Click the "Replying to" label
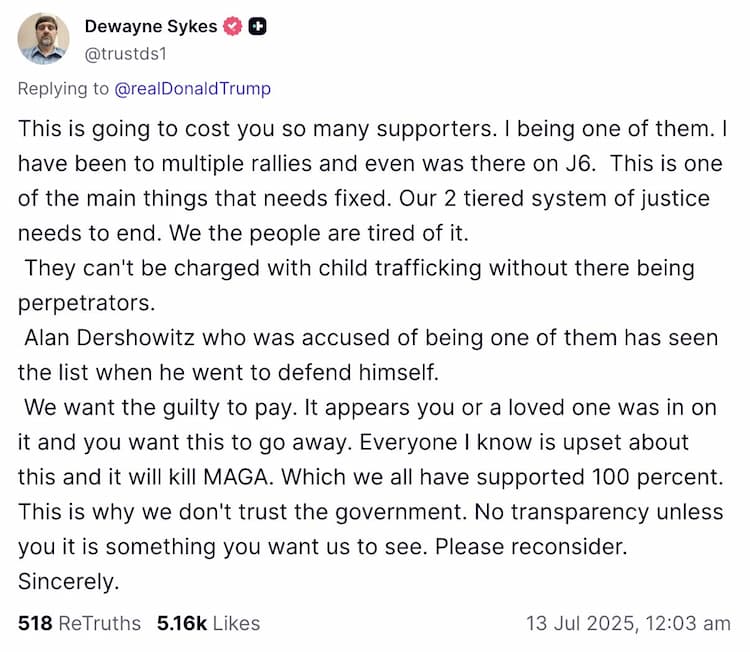 [x=64, y=89]
